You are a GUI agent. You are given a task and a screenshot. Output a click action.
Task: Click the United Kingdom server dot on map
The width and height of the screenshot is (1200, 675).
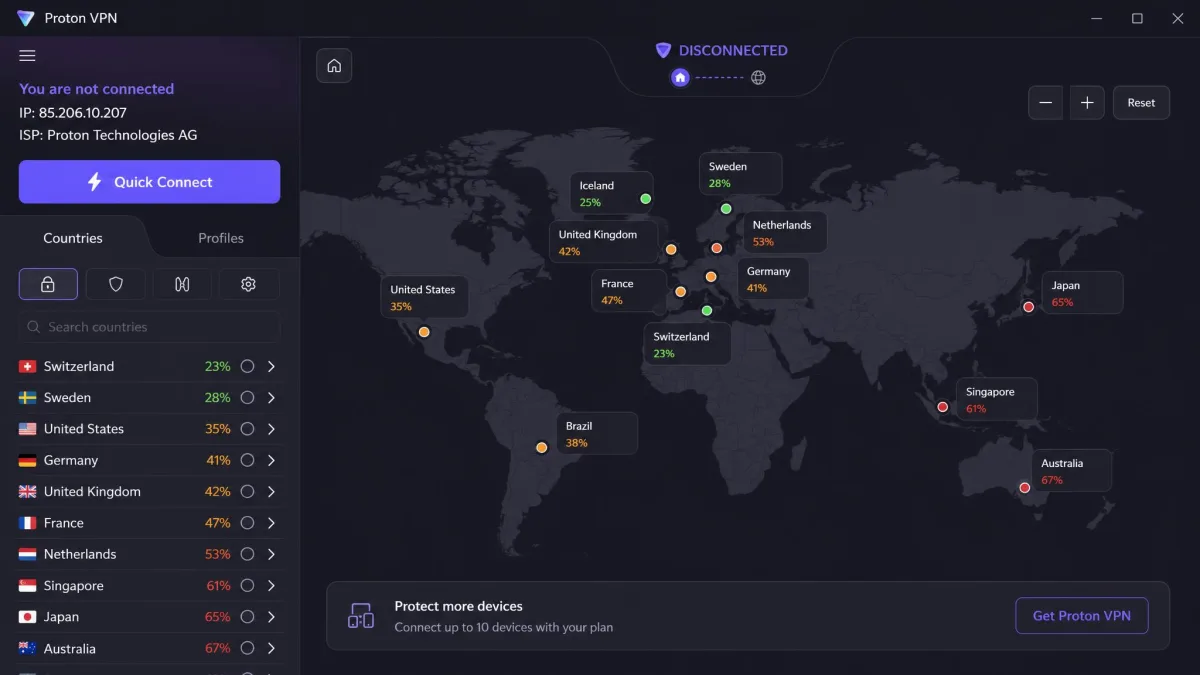coord(671,250)
